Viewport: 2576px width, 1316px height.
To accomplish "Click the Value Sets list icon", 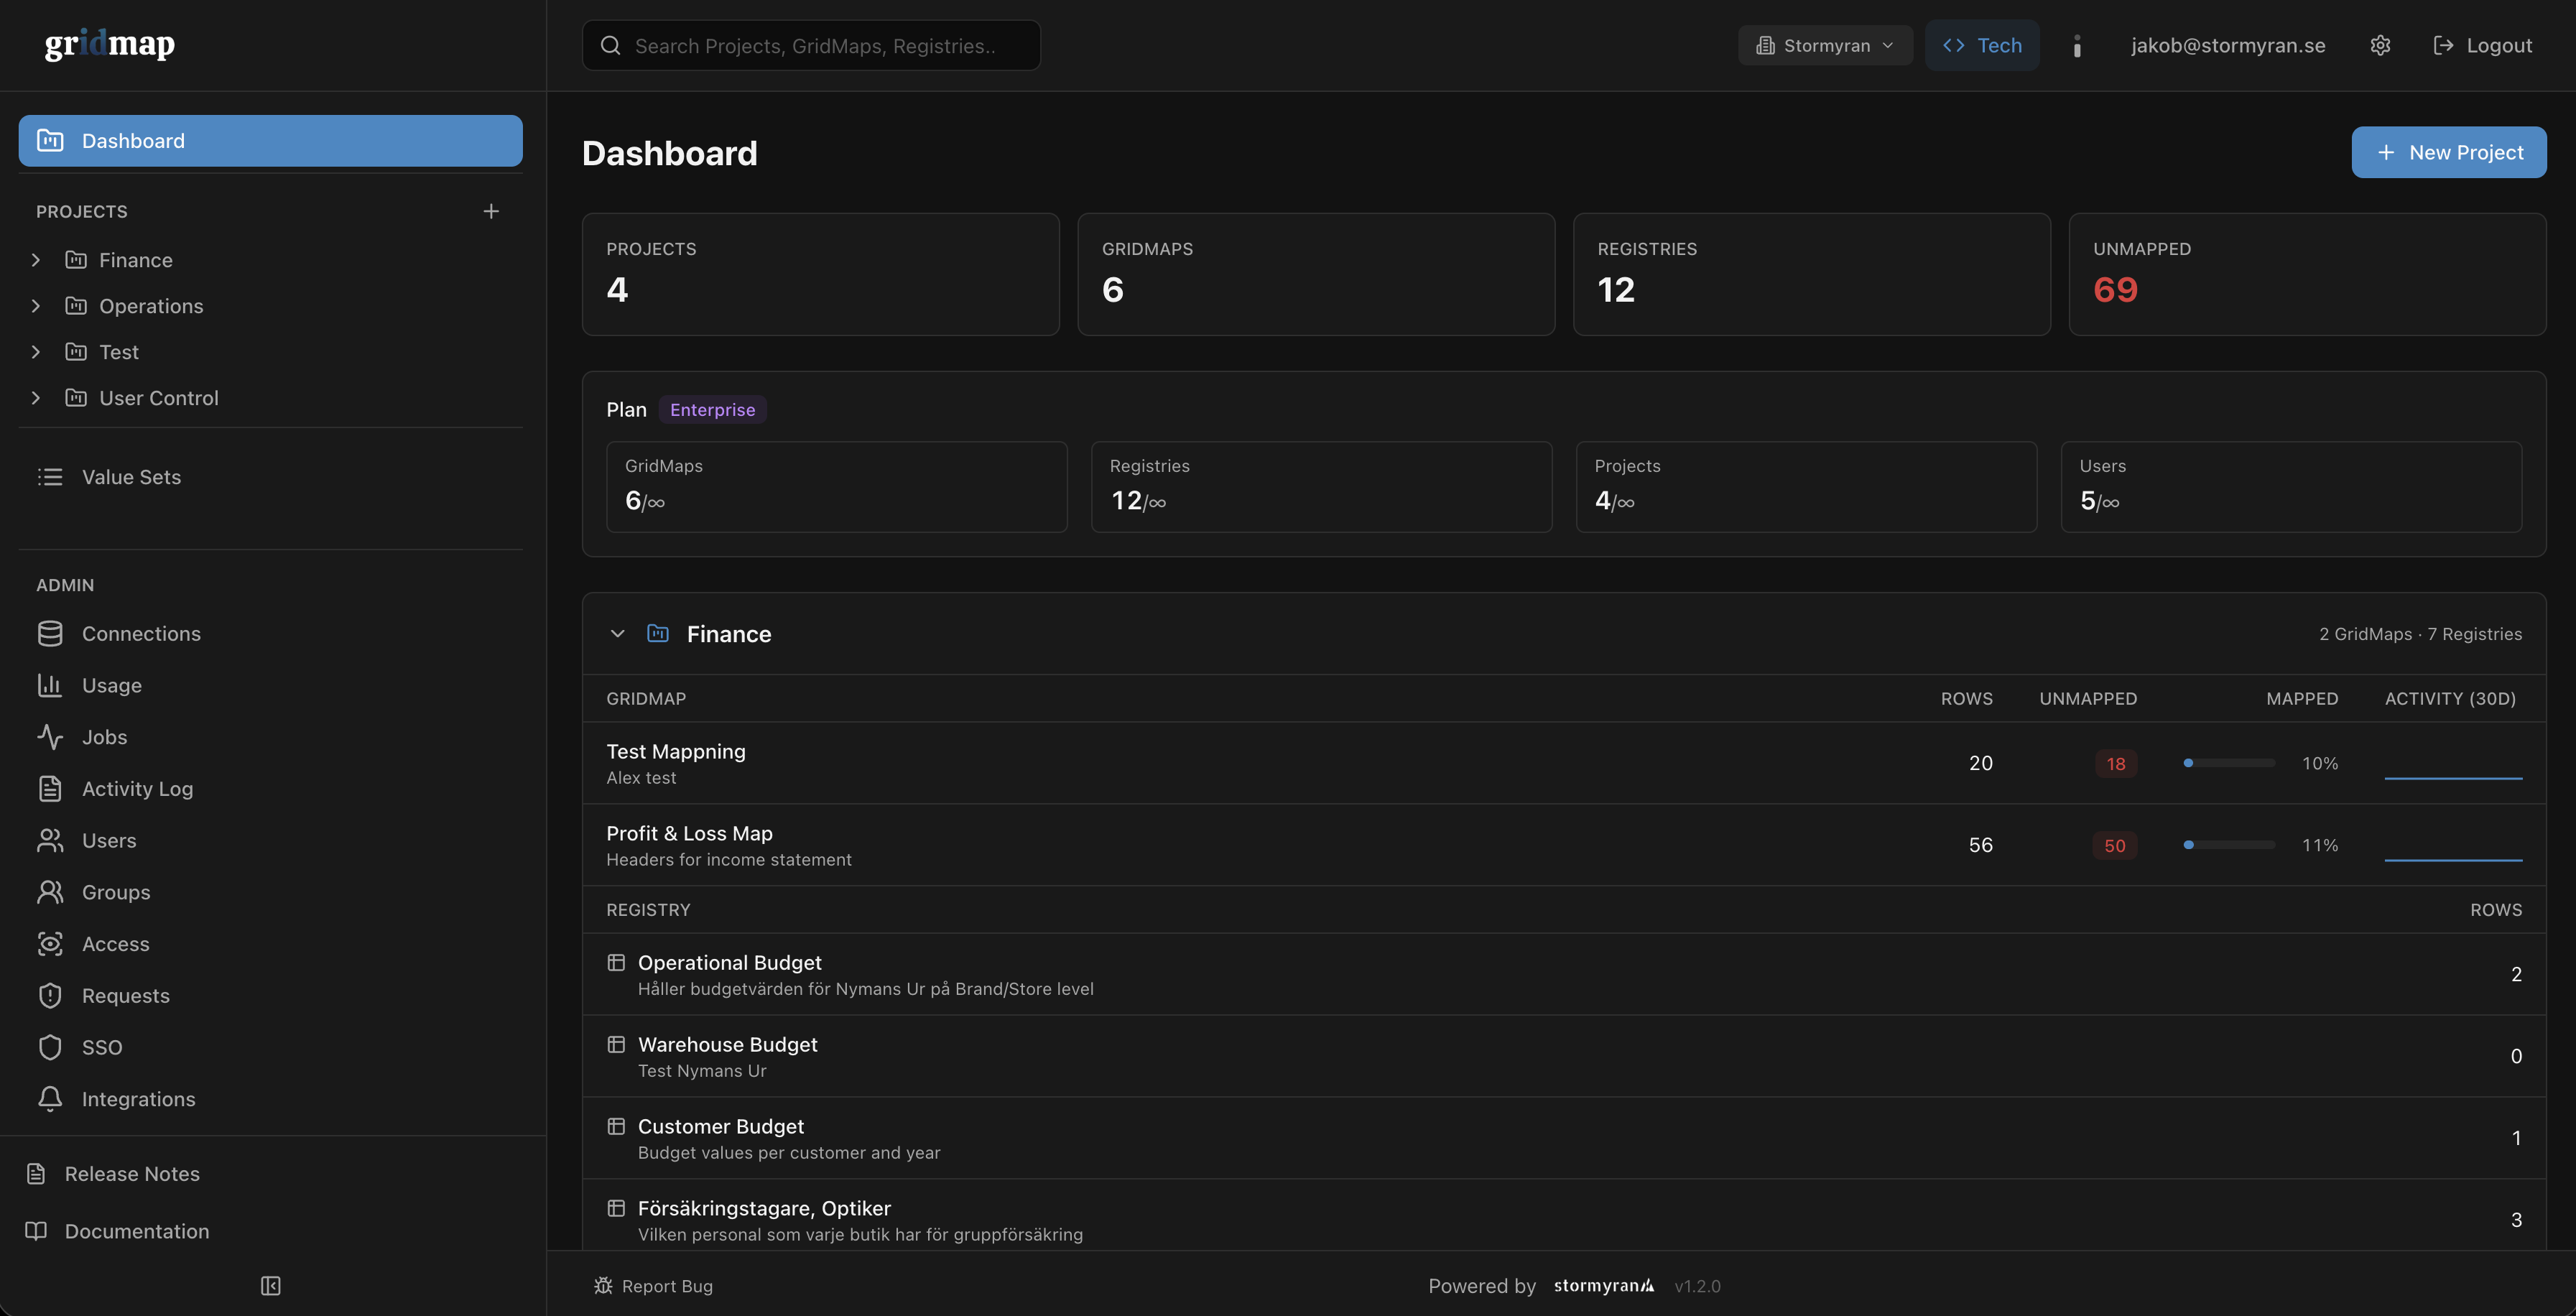I will tap(50, 477).
